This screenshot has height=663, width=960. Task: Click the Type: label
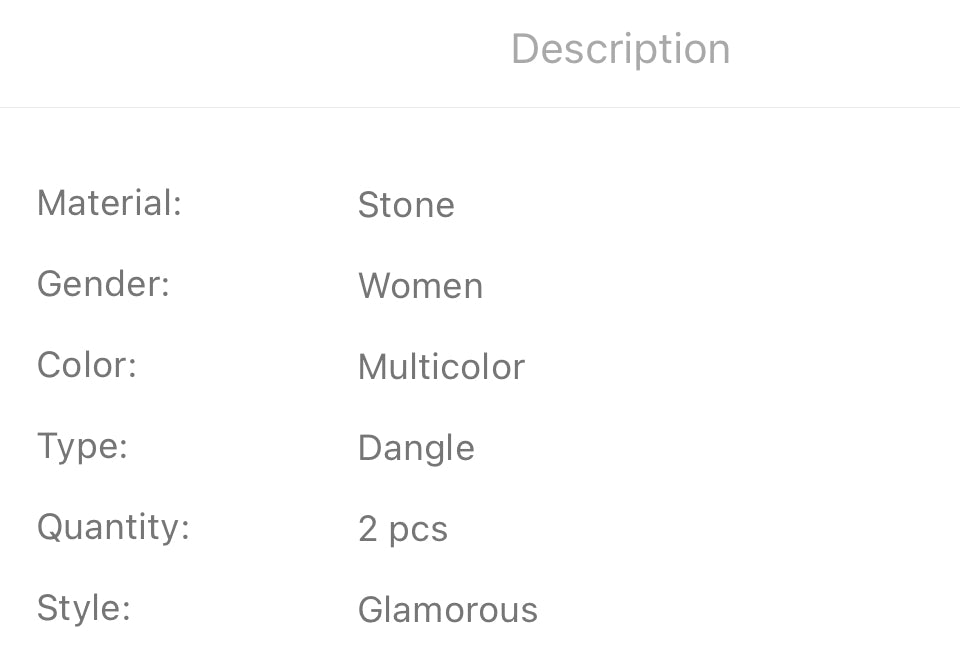coord(83,447)
